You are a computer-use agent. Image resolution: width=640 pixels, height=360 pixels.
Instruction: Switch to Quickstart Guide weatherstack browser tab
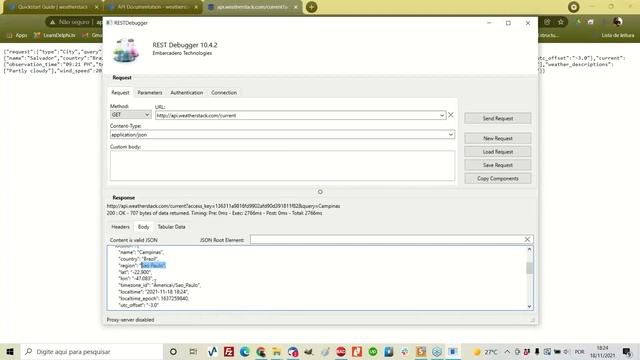pos(53,7)
